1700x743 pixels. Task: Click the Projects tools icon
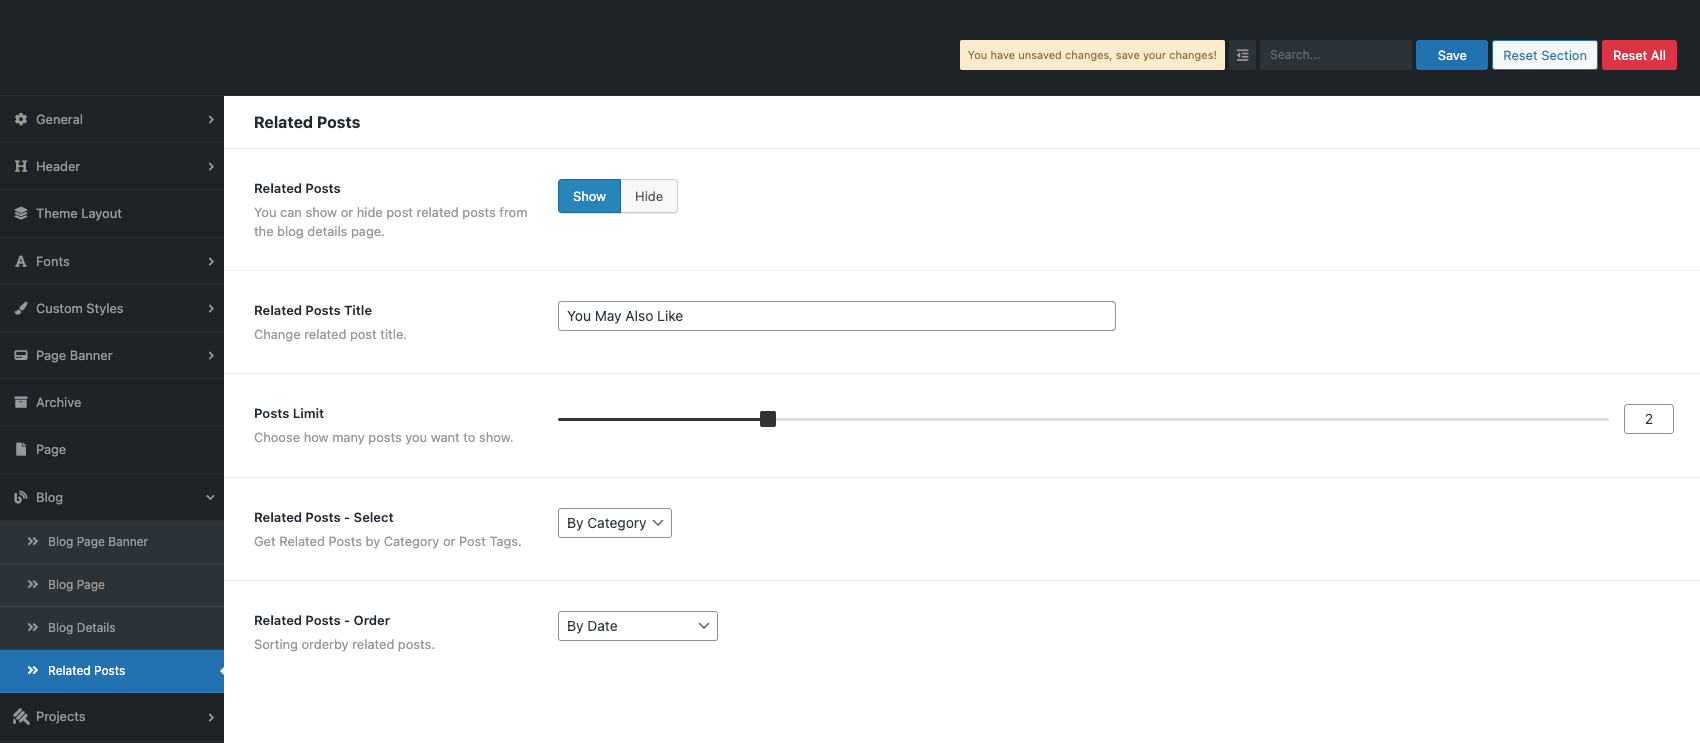(21, 716)
